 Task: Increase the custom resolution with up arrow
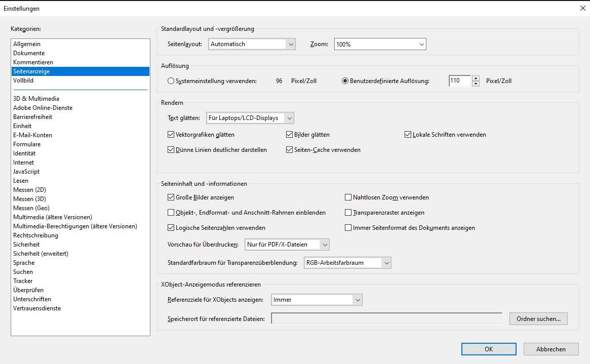click(476, 78)
